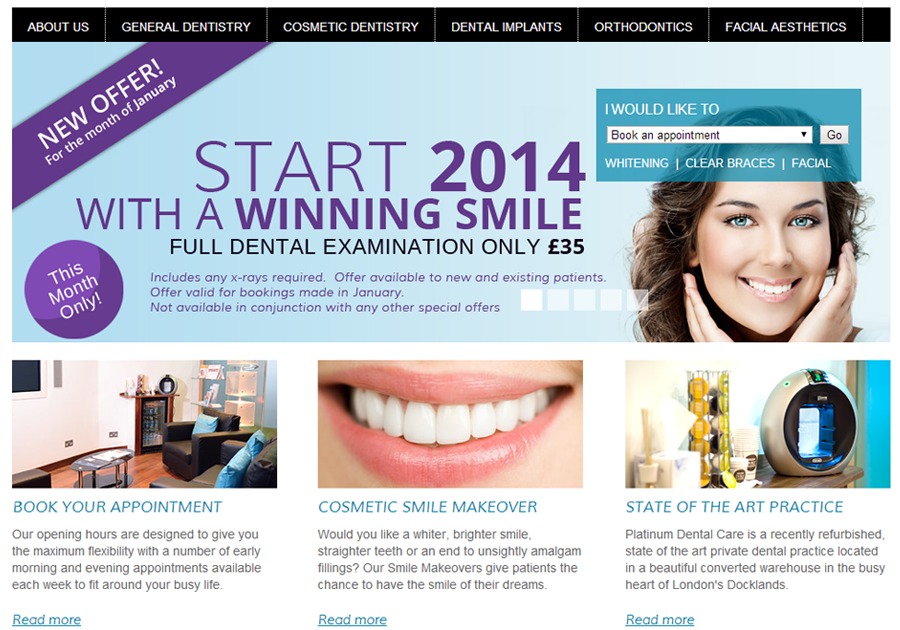Screen dimensions: 900x630
Task: Follow the Whitening quick link
Action: click(x=637, y=163)
